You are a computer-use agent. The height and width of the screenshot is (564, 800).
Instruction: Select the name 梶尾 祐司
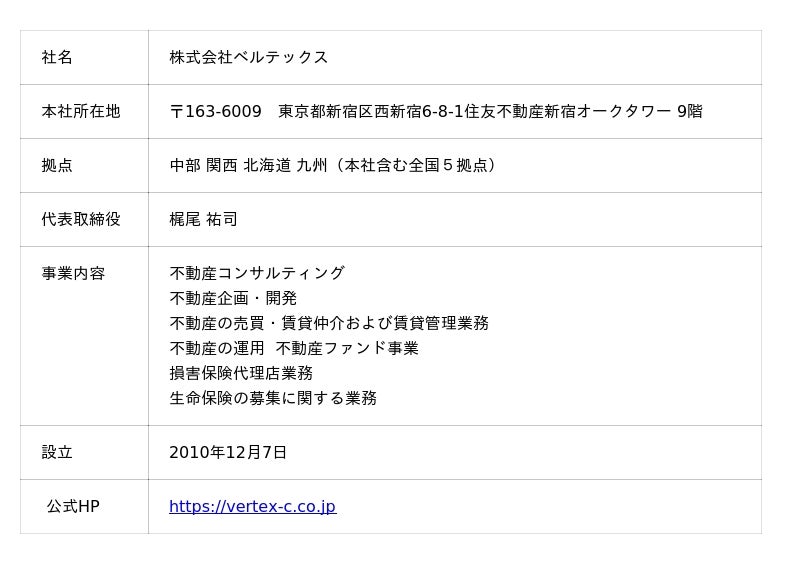(x=203, y=220)
